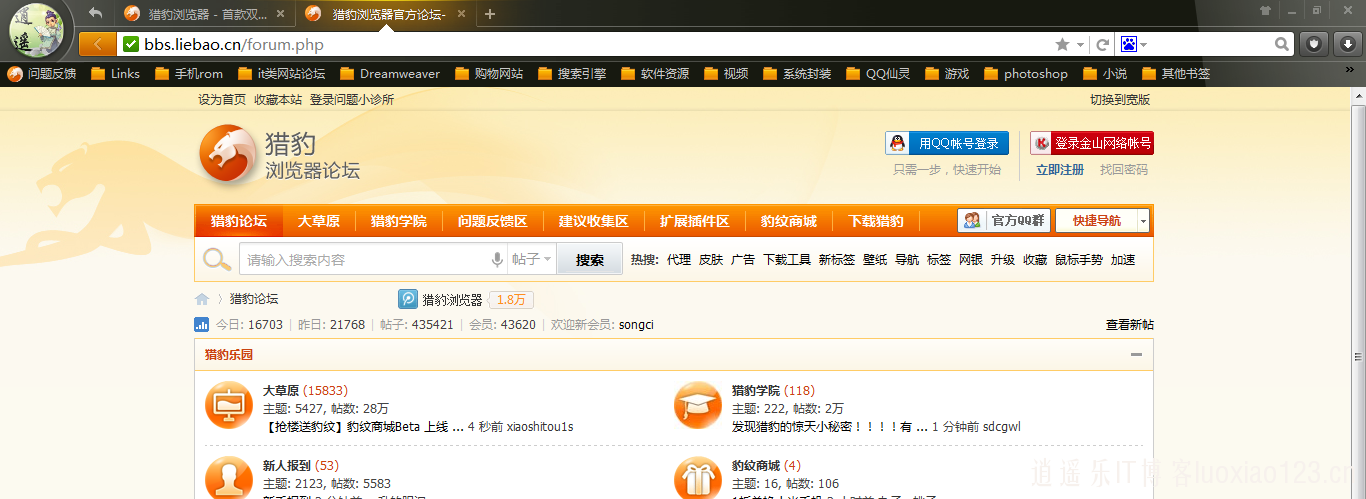Click 切换到宽版 link
The image size is (1366, 499).
click(1120, 100)
